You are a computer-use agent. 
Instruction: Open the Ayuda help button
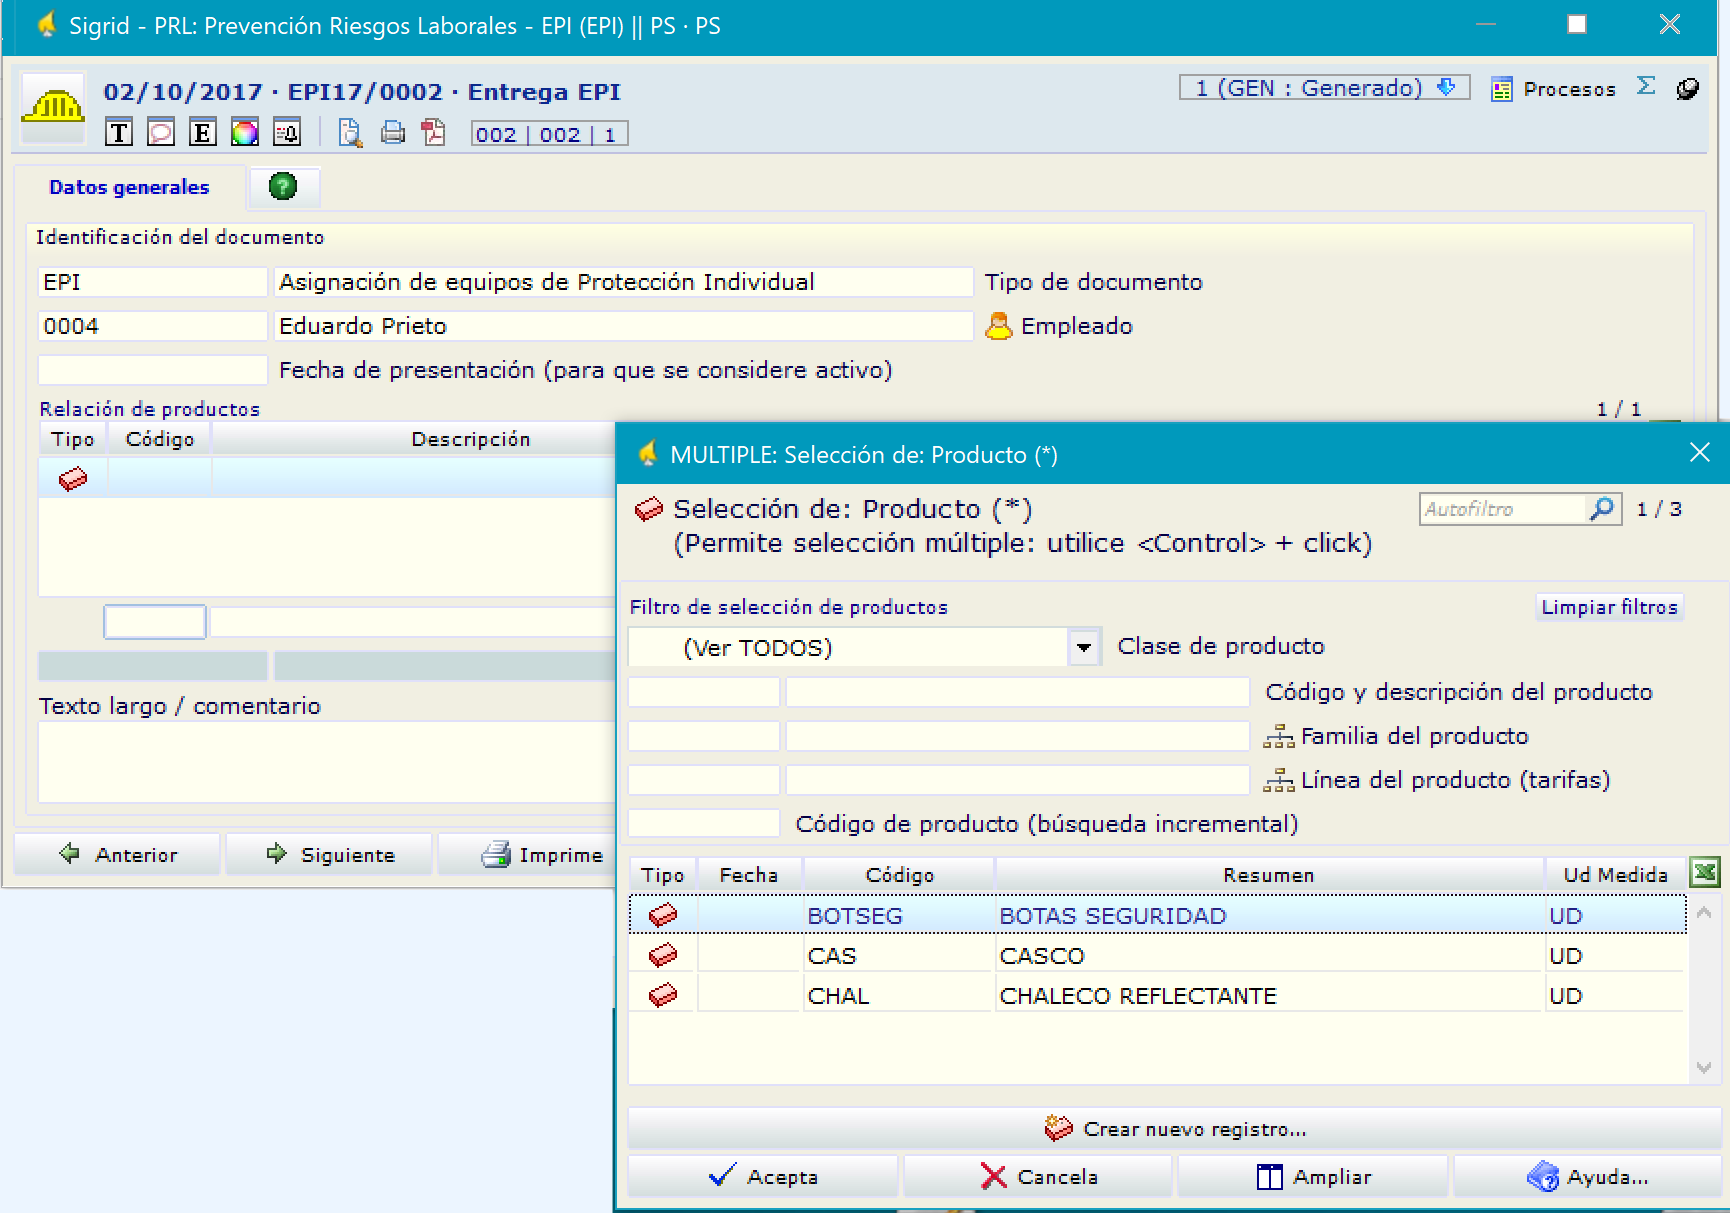click(x=1587, y=1177)
